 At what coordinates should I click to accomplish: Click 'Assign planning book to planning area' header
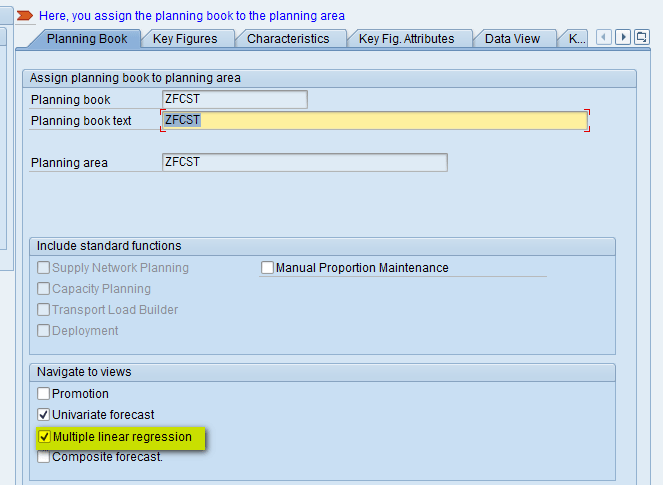135,78
